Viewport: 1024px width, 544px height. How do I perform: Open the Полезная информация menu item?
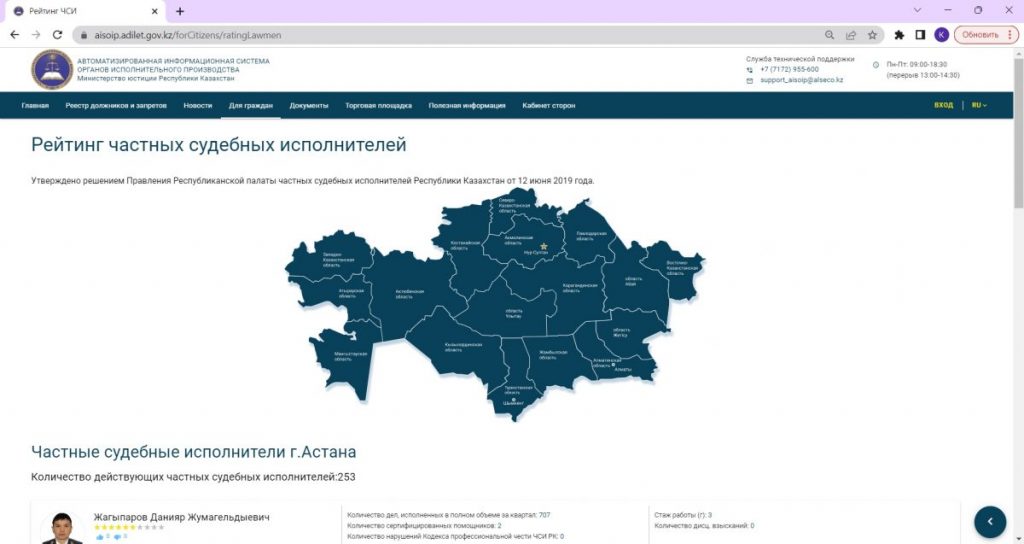click(467, 105)
